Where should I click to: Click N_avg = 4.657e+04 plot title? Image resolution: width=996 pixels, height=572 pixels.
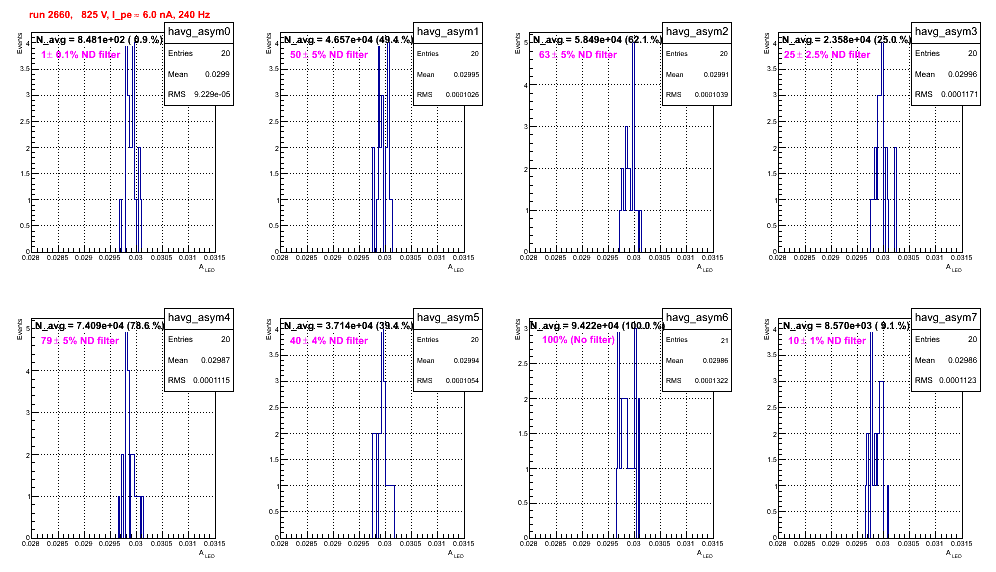[x=348, y=39]
